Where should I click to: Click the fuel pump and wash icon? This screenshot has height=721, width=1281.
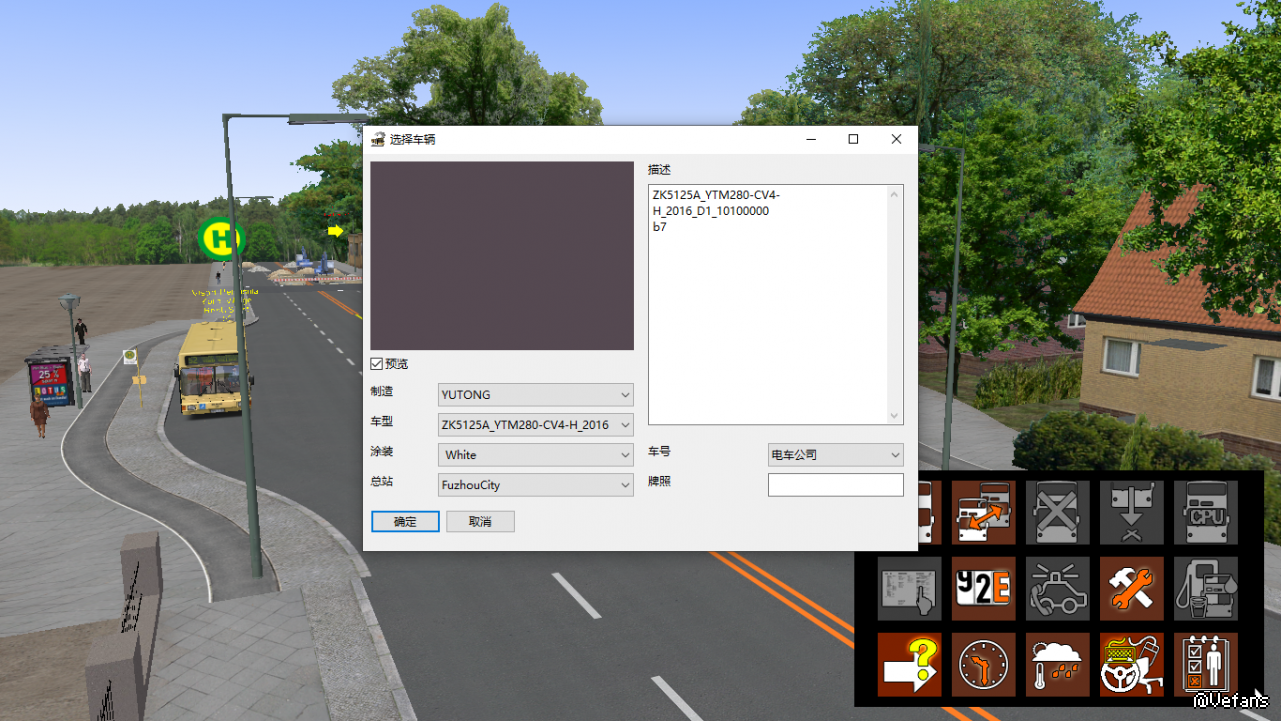tap(1205, 588)
